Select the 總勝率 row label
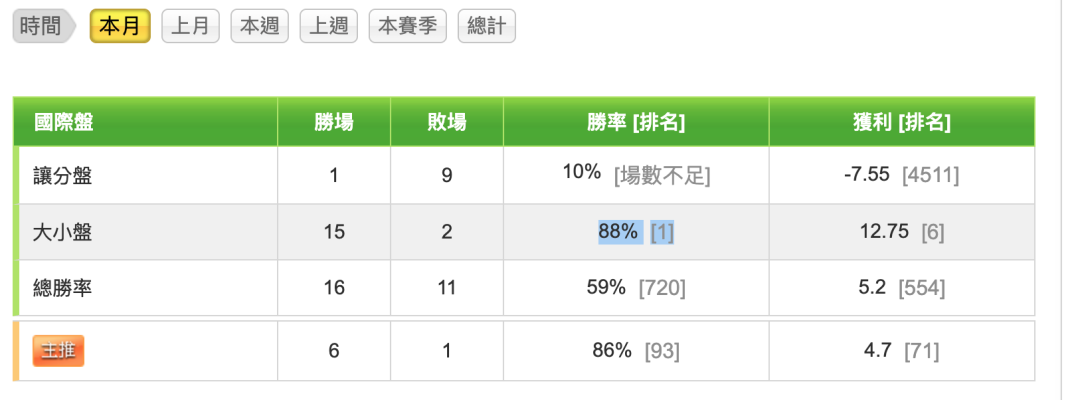Screen dimensions: 1080x400 tap(63, 288)
